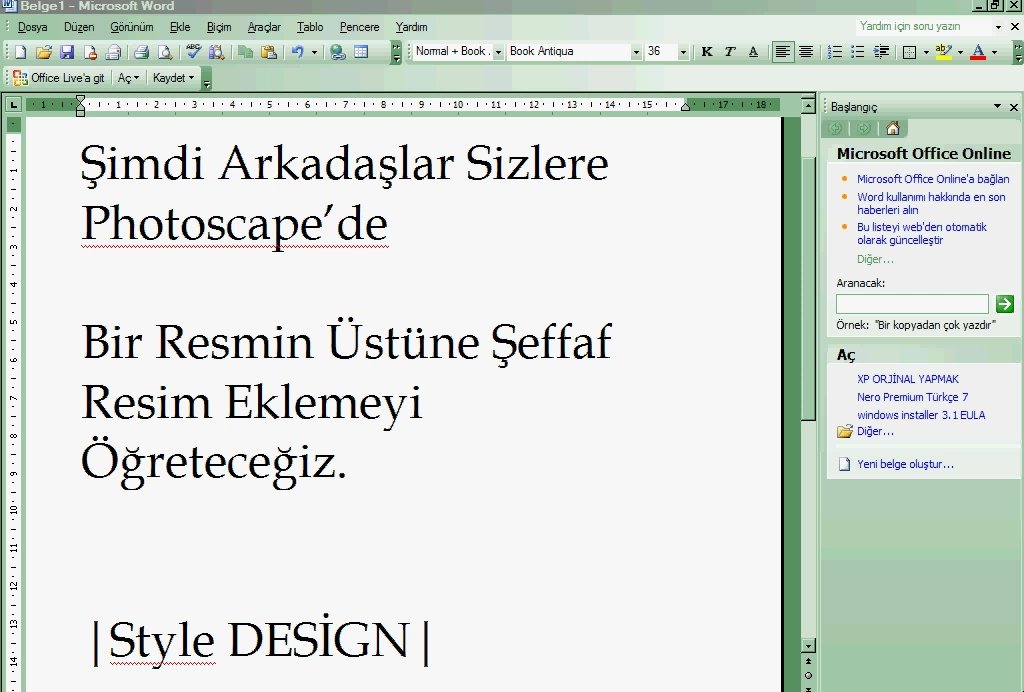Viewport: 1024px width, 692px height.
Task: Expand the font color dropdown arrow
Action: tap(995, 52)
